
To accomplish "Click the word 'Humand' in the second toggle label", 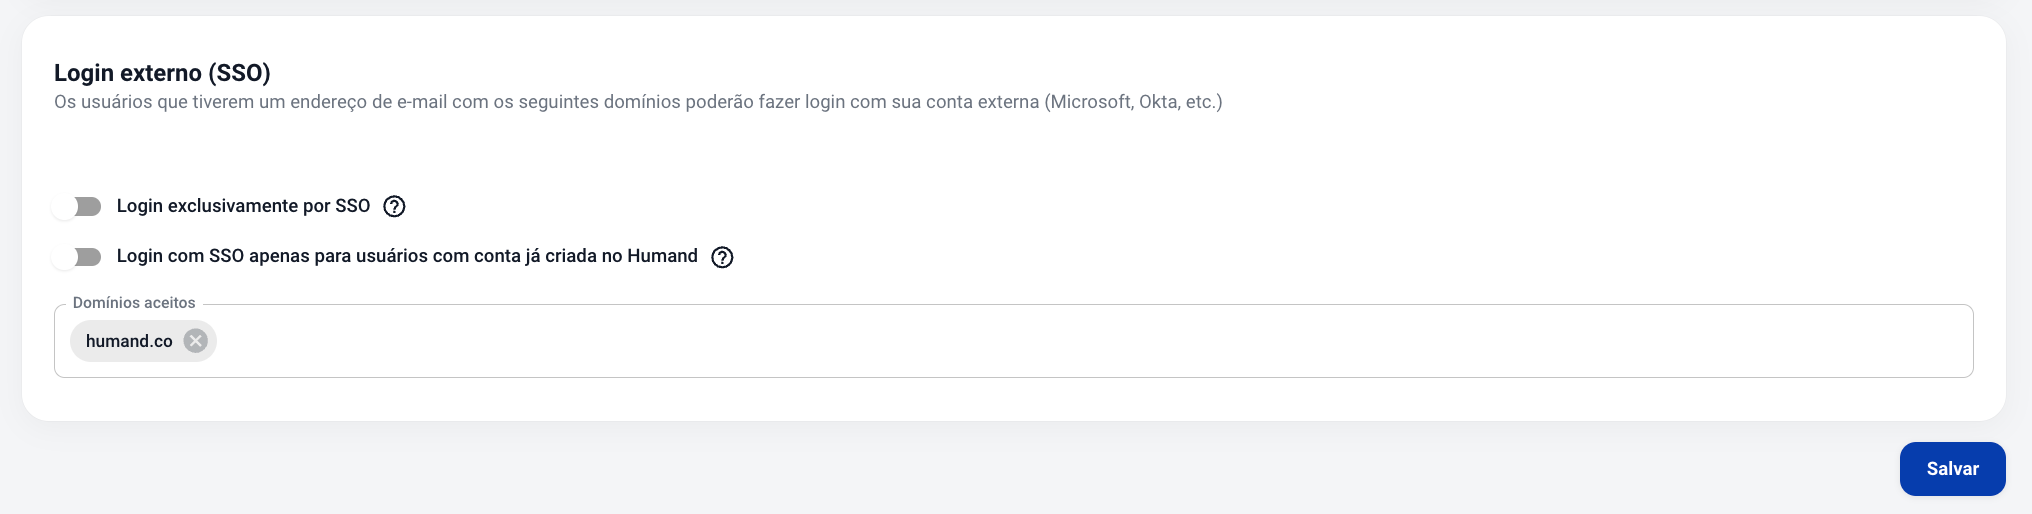I will [662, 256].
